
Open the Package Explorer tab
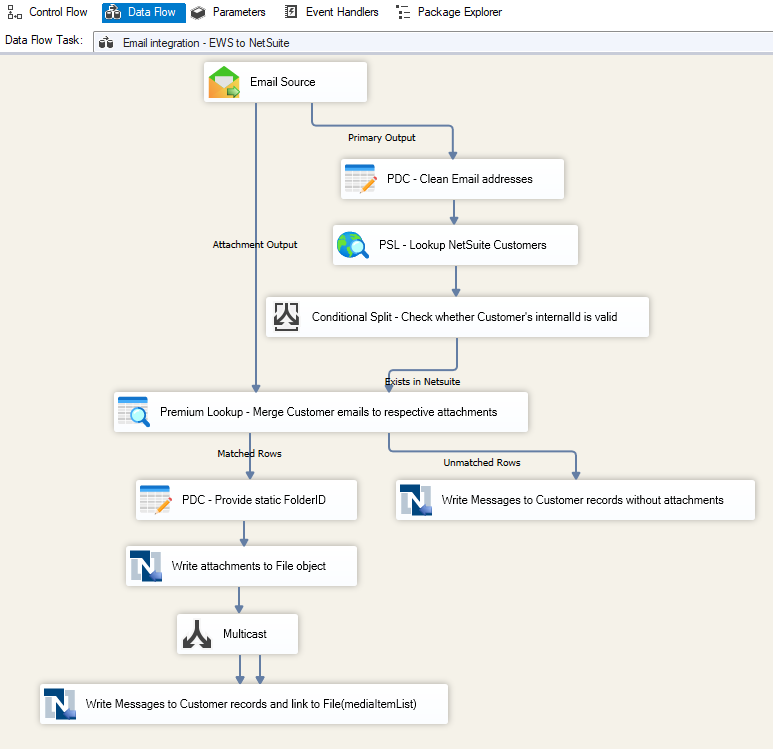tap(449, 12)
